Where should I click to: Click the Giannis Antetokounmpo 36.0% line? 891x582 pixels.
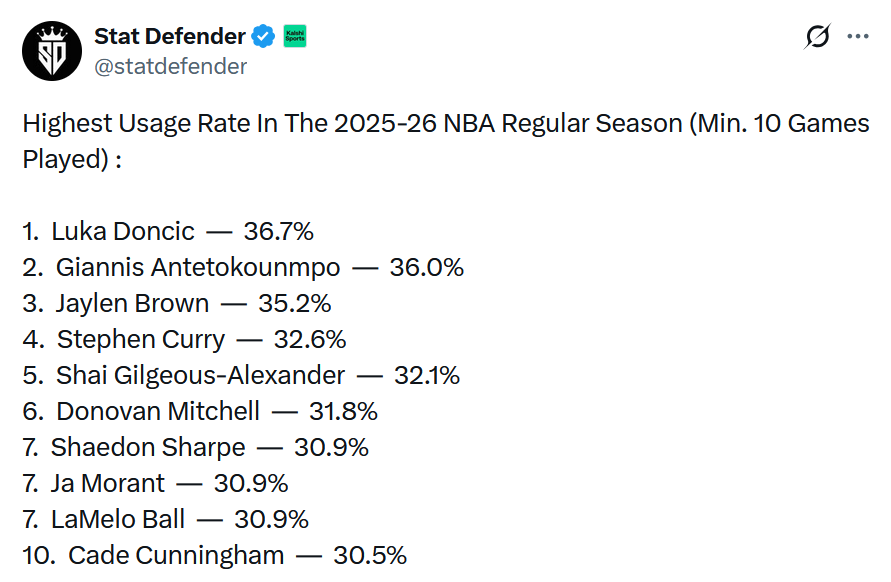click(243, 268)
